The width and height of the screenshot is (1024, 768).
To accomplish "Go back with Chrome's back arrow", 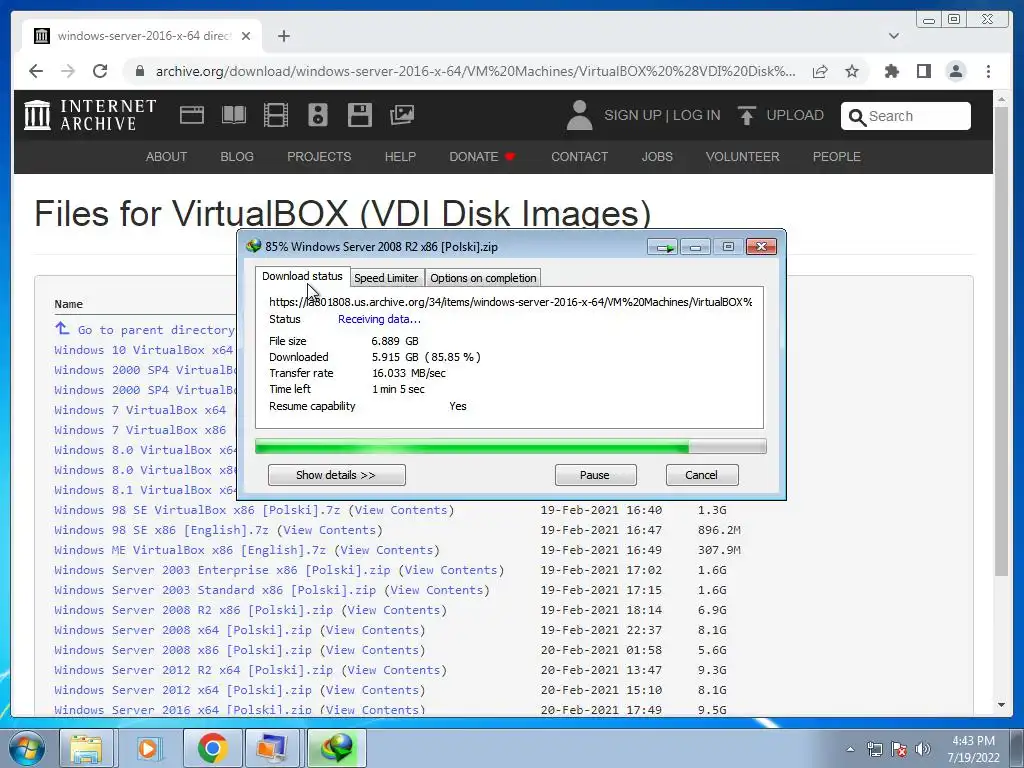I will coord(36,71).
